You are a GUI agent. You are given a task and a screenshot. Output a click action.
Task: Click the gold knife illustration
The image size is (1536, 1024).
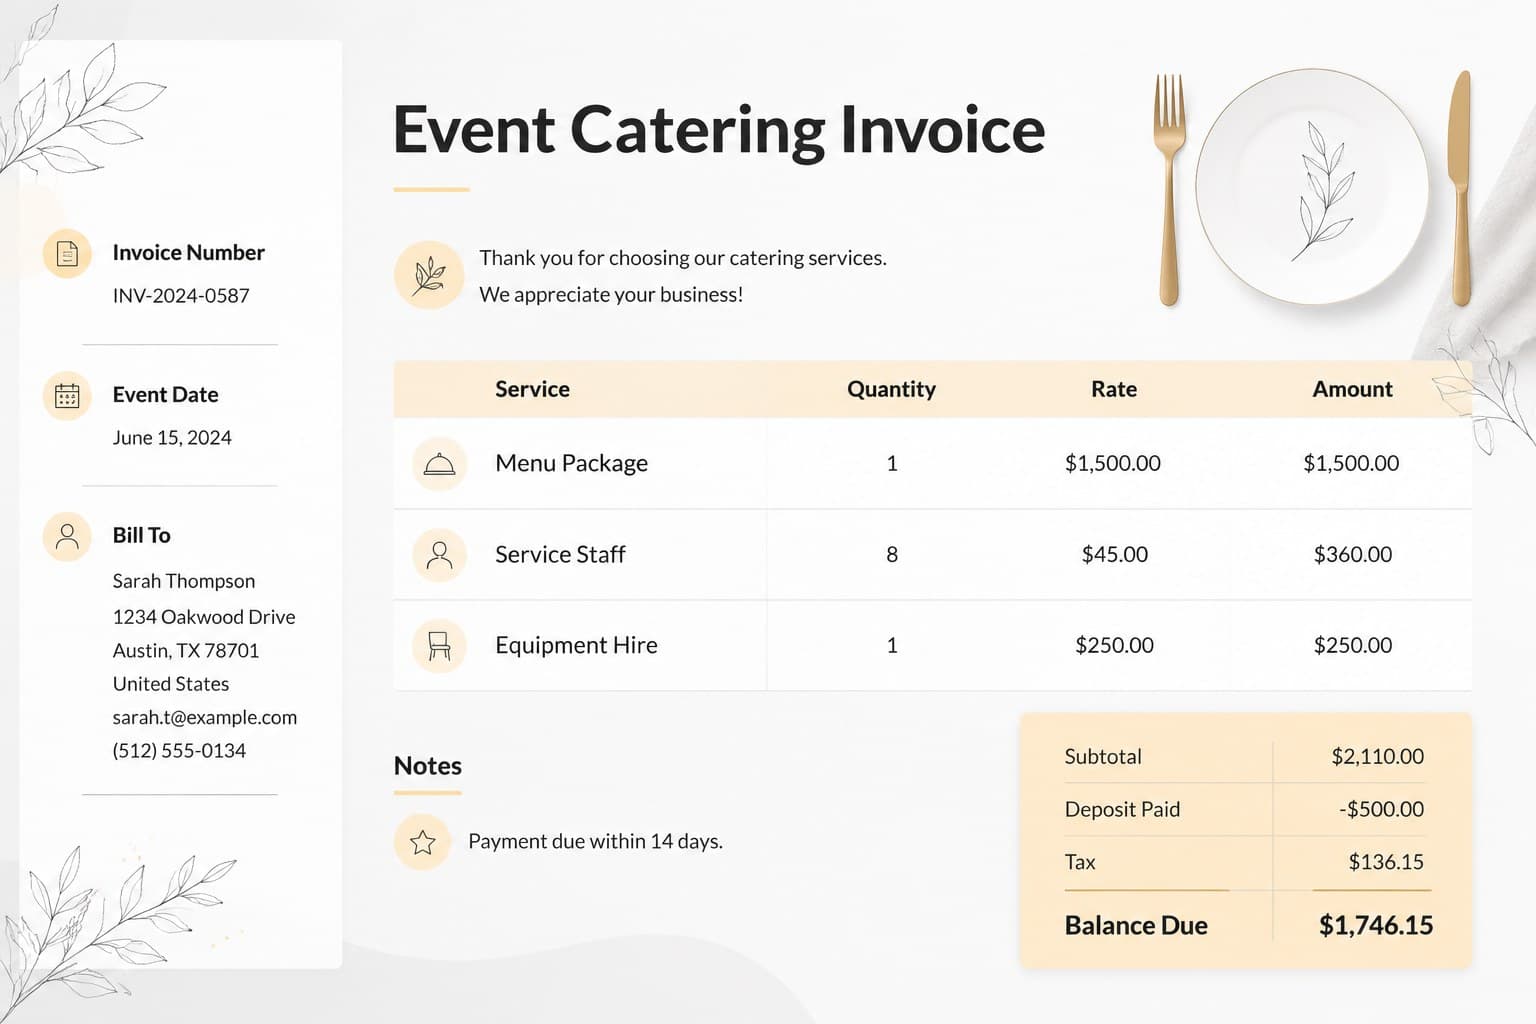(x=1461, y=188)
